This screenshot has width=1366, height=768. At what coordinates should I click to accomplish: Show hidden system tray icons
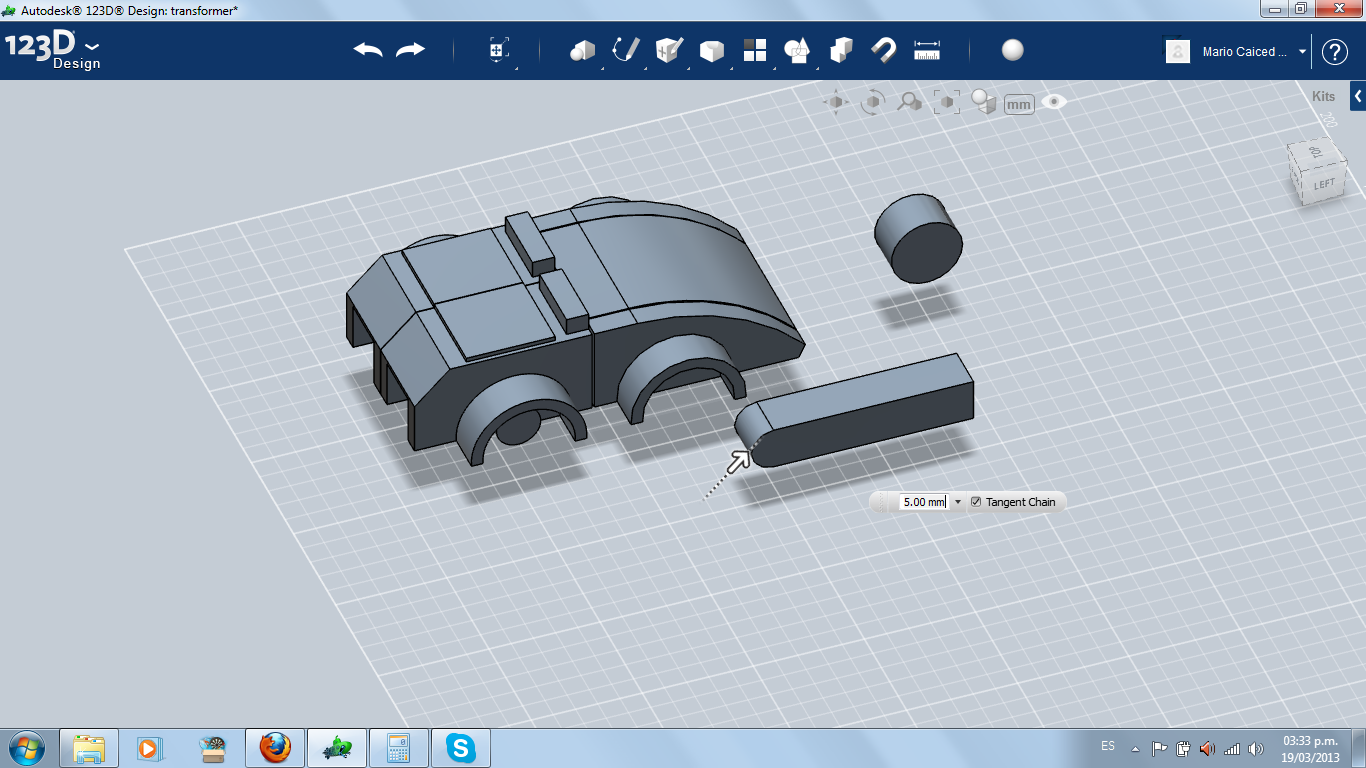point(1135,749)
